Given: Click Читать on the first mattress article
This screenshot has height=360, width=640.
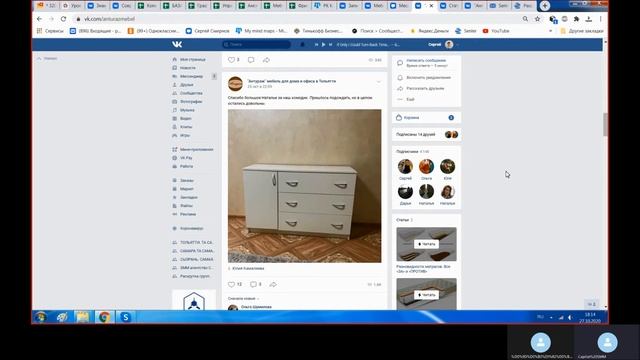Looking at the screenshot, I should [x=426, y=244].
